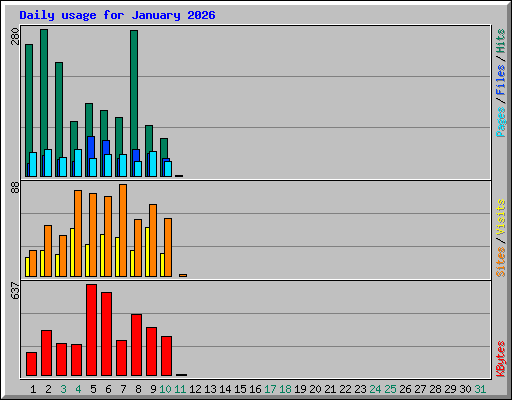Viewport: 512px width, 400px height.
Task: Click the green day 4 axis label
Action: tap(78, 389)
